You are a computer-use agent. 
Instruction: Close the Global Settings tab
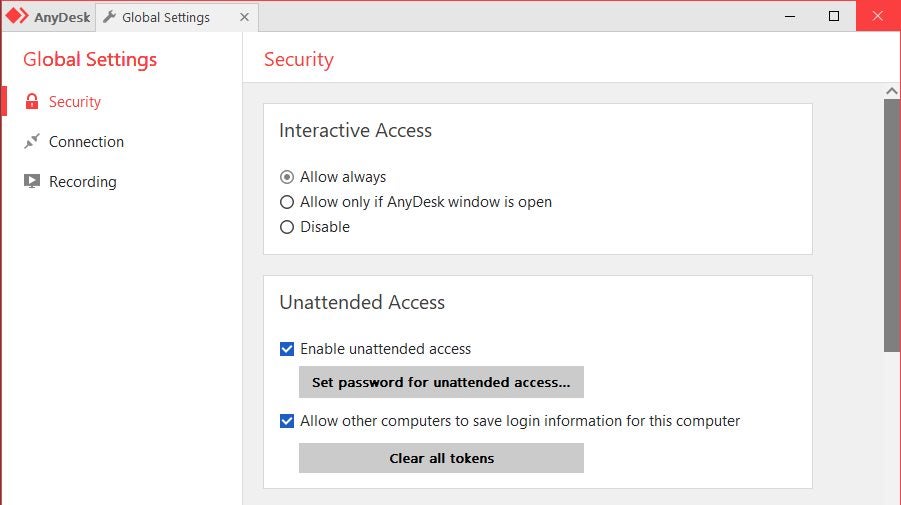click(243, 17)
